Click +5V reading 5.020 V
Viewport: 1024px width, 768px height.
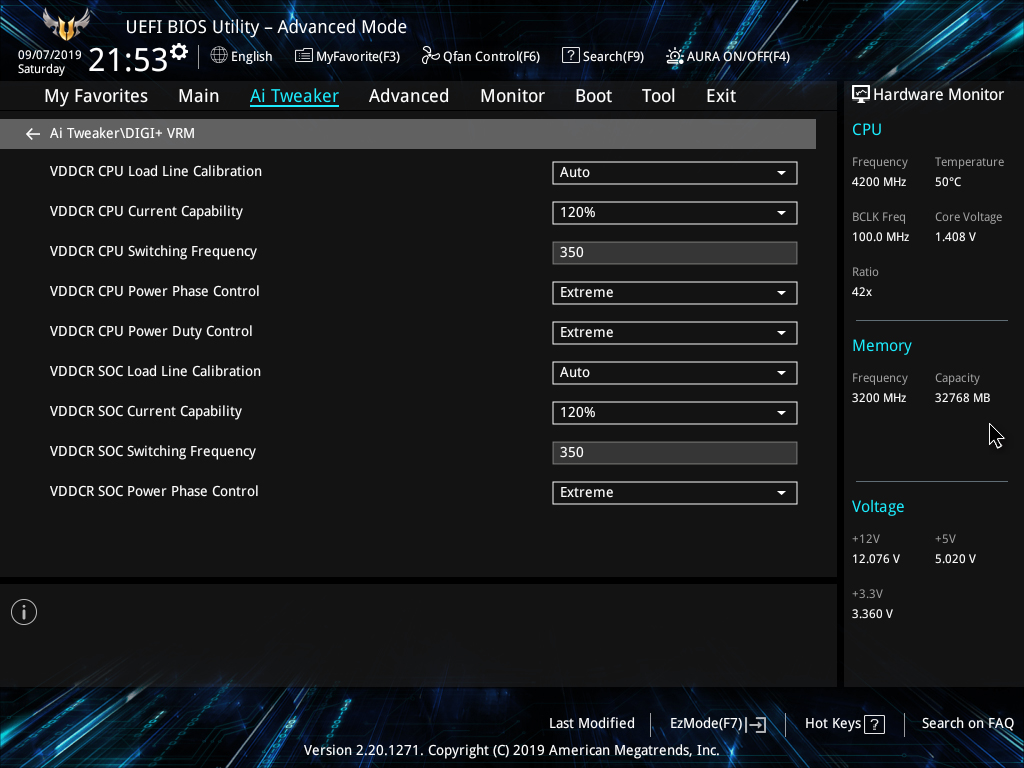tap(955, 559)
